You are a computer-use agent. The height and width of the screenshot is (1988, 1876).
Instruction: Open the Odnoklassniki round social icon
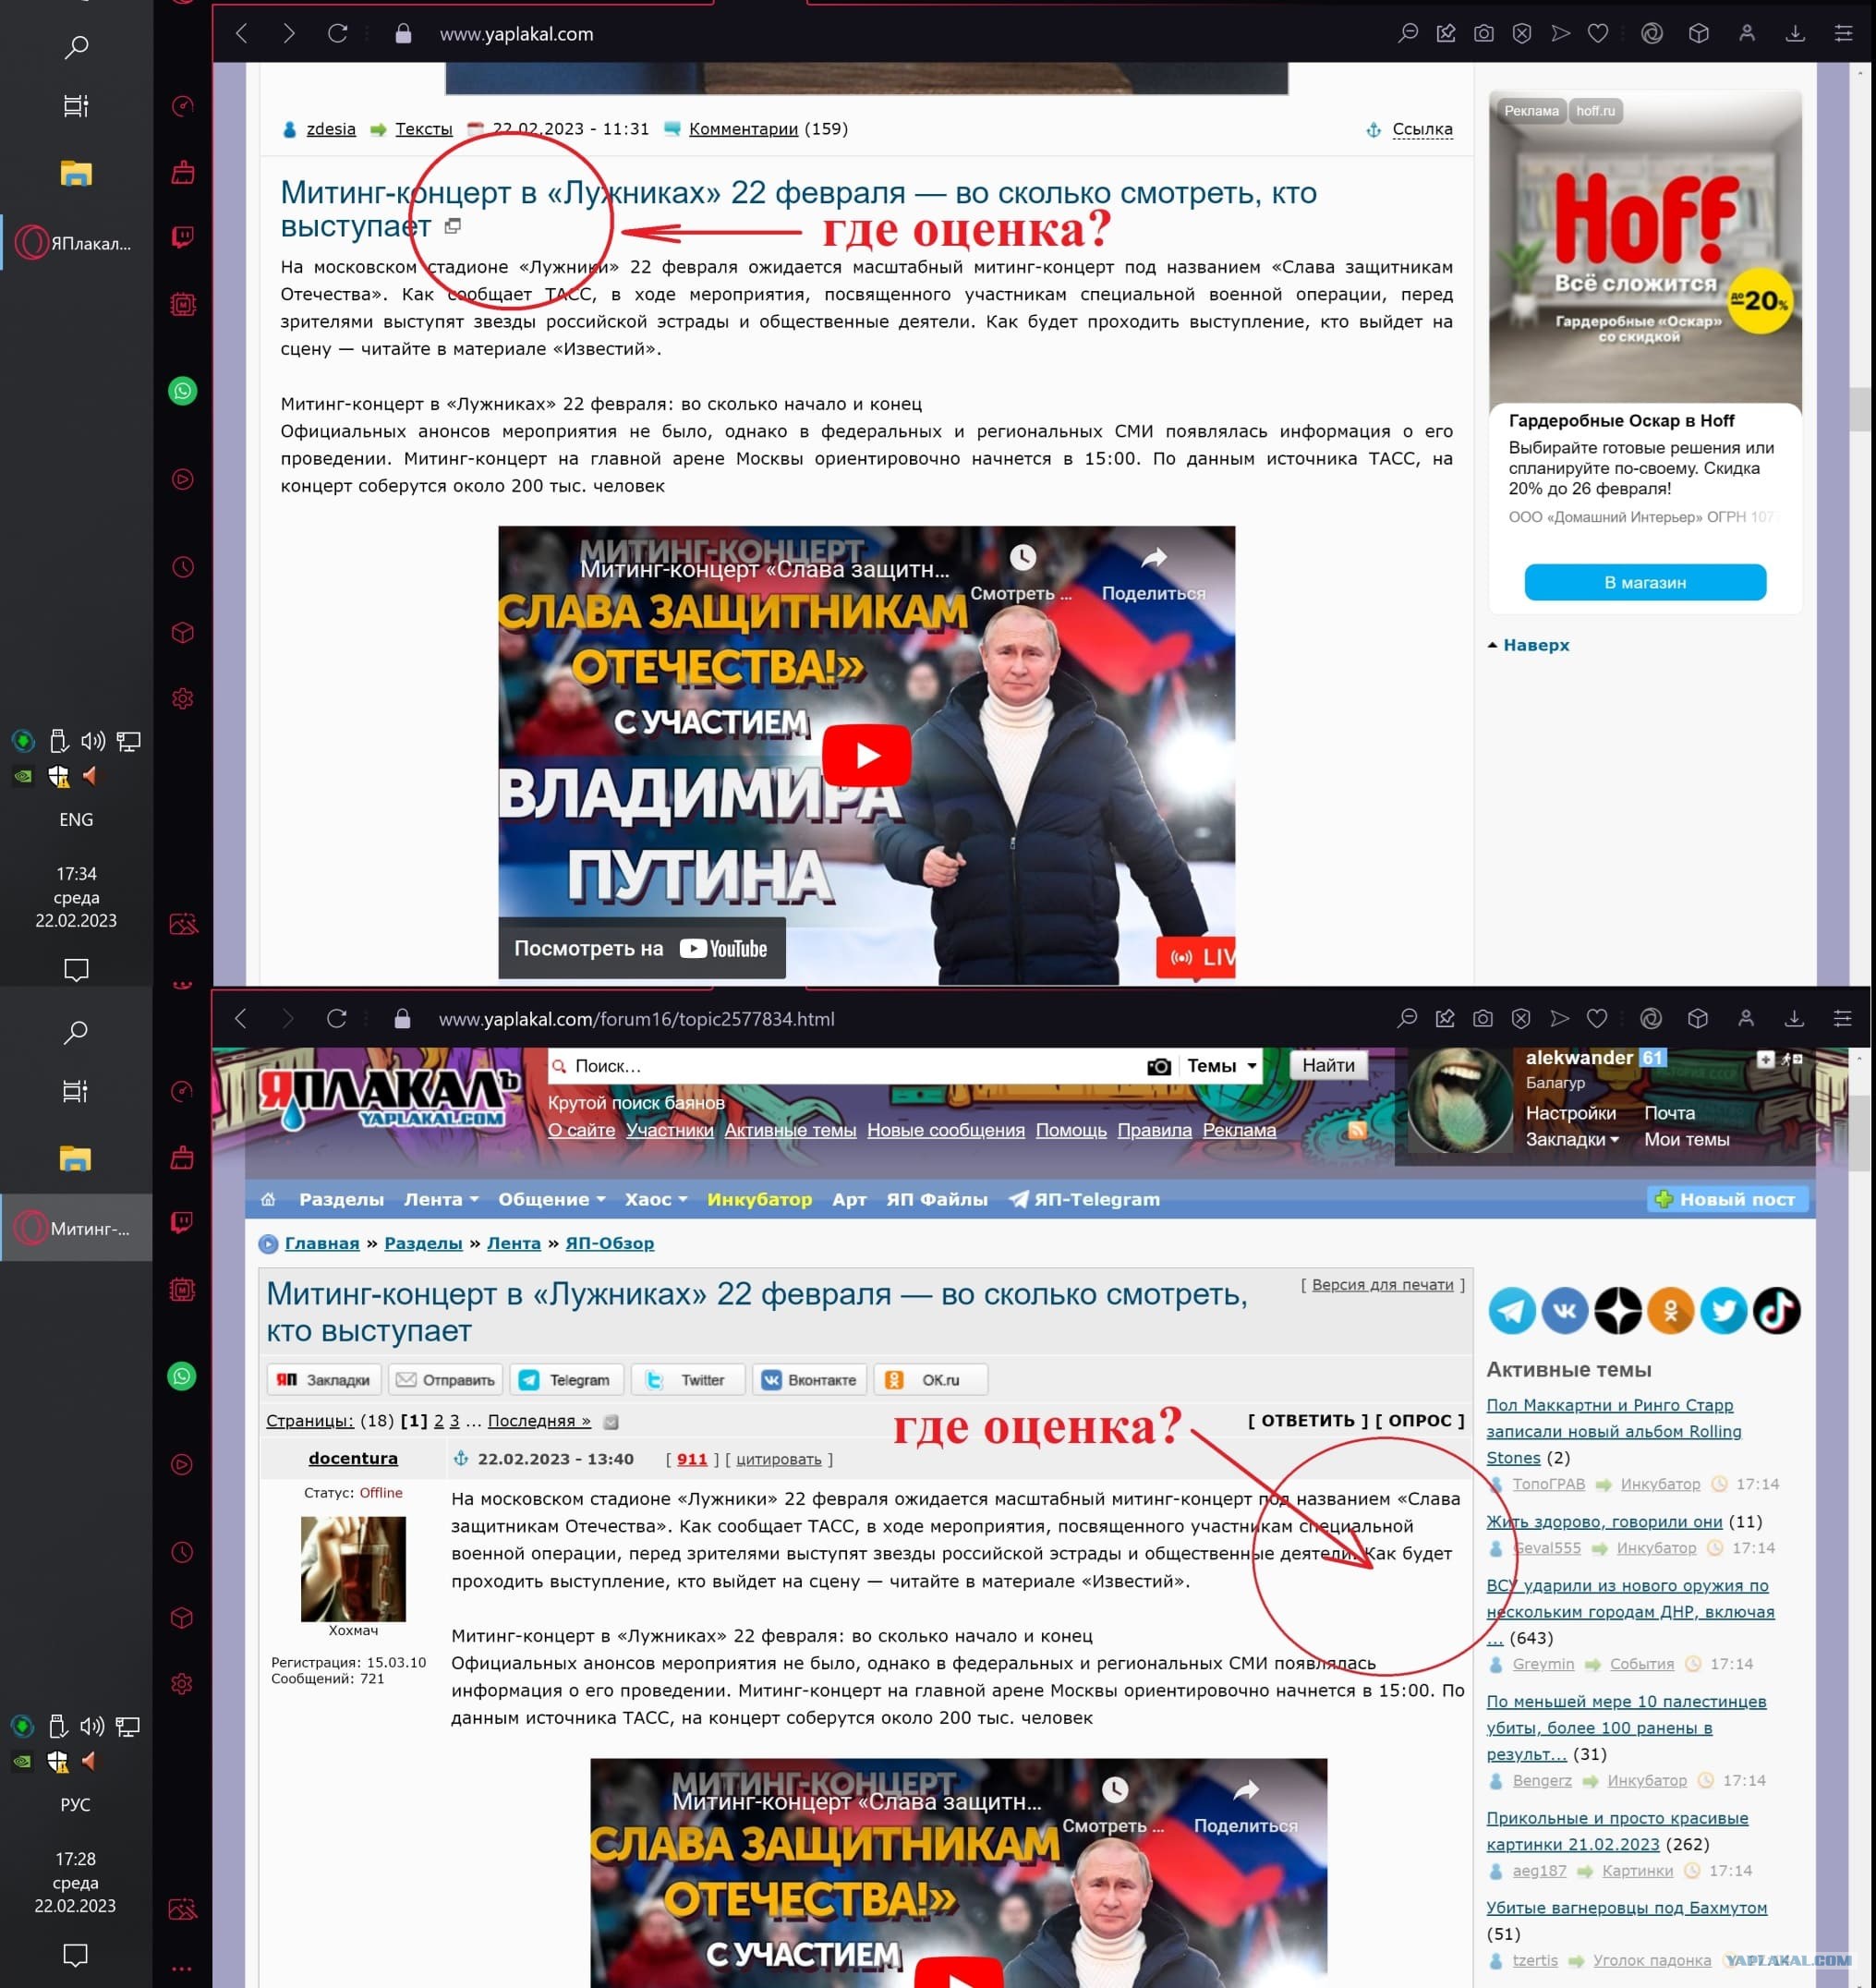(1671, 1311)
